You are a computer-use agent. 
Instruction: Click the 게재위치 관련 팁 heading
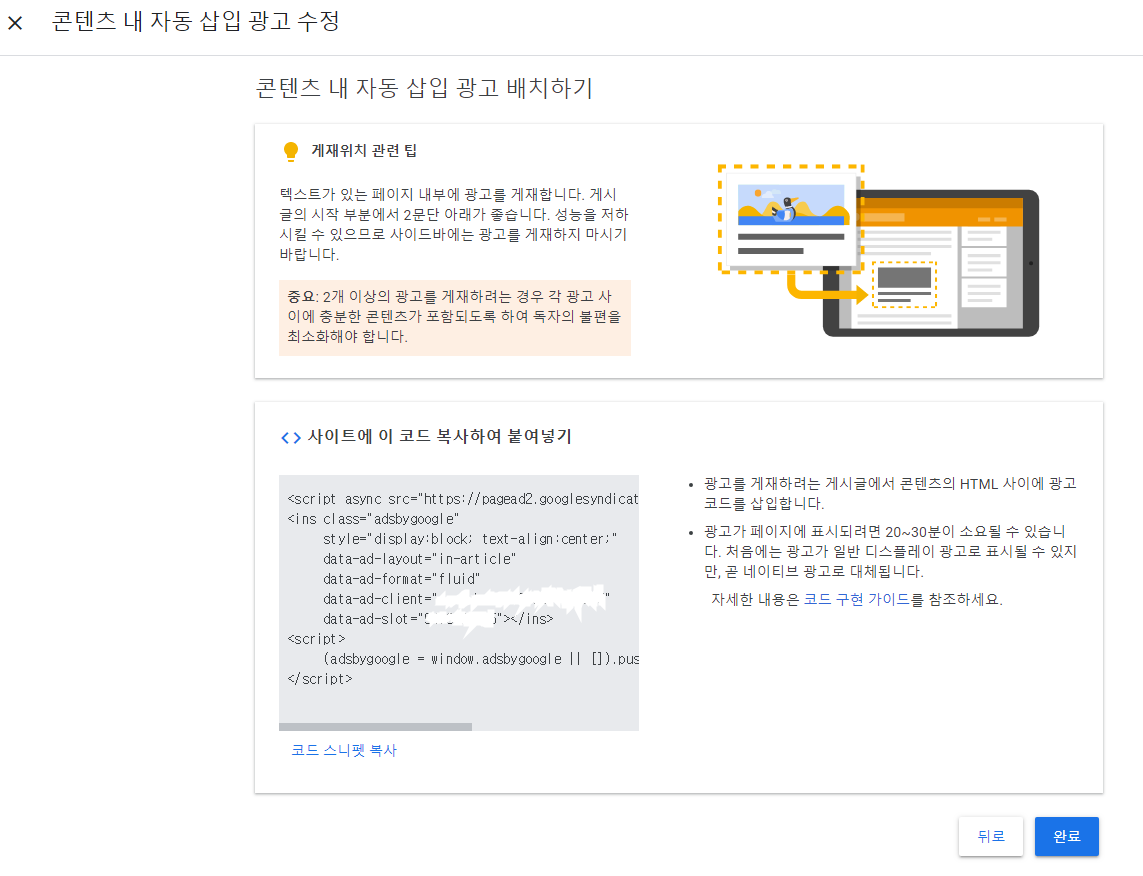[364, 150]
